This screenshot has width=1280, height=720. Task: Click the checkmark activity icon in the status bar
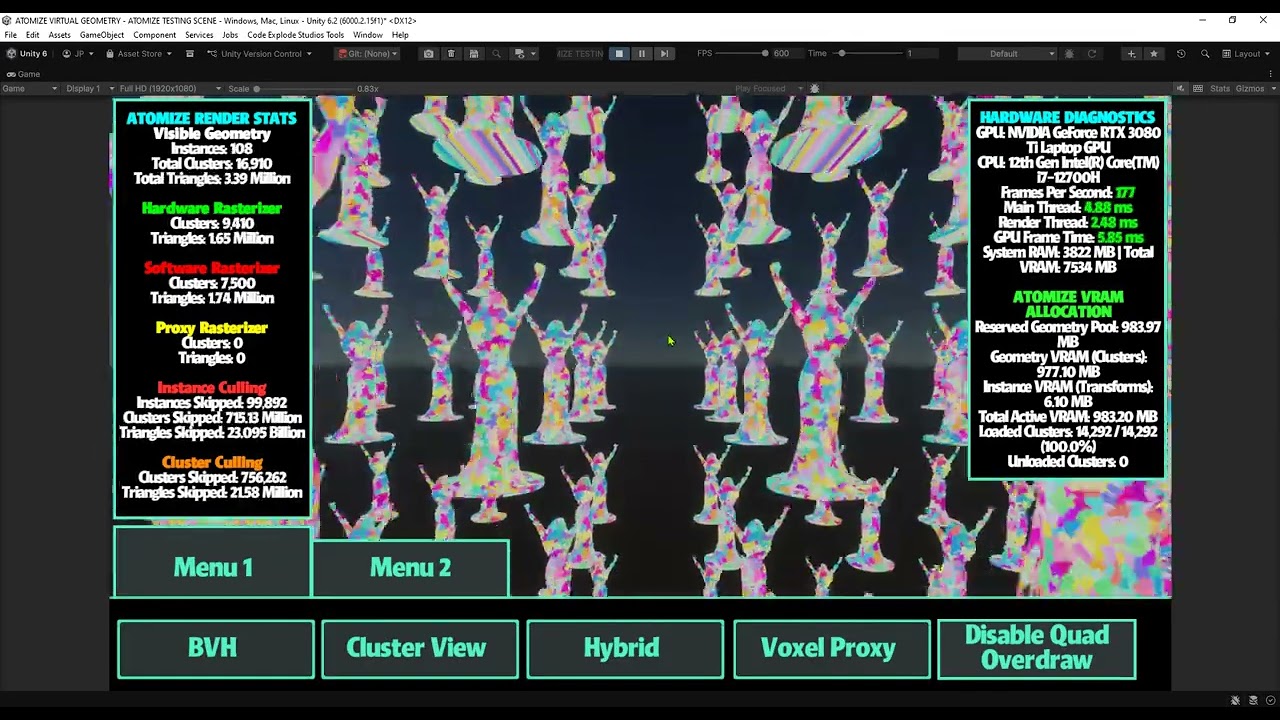pos(1270,701)
